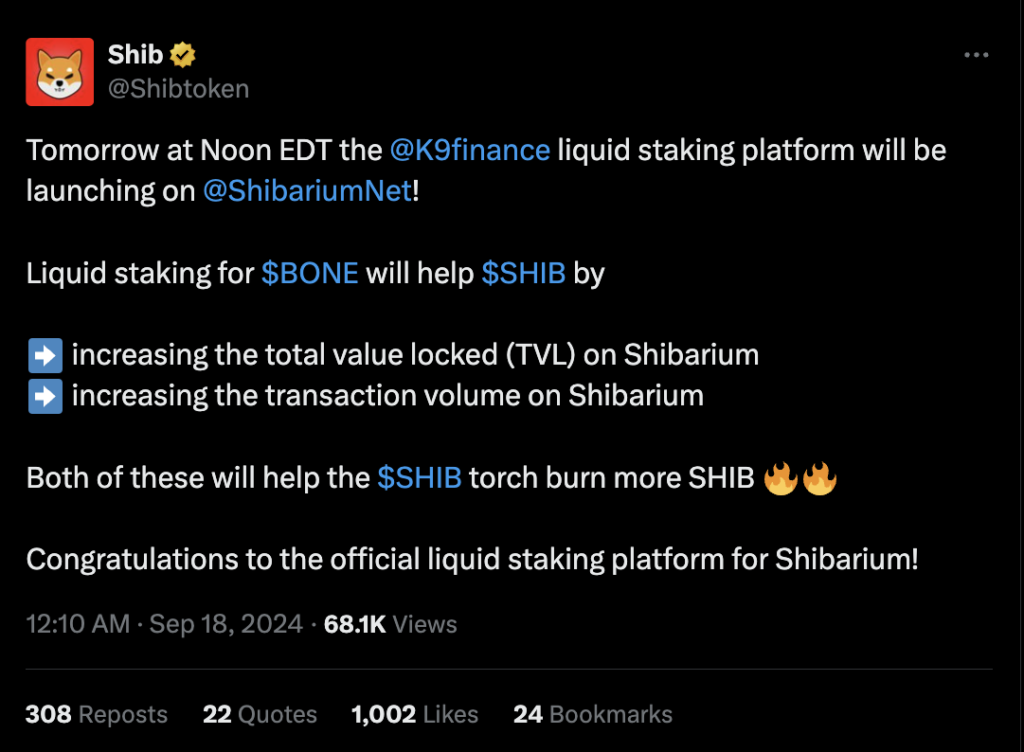Click the second fire emoji
Viewport: 1024px width, 752px height.
pyautogui.click(x=819, y=477)
